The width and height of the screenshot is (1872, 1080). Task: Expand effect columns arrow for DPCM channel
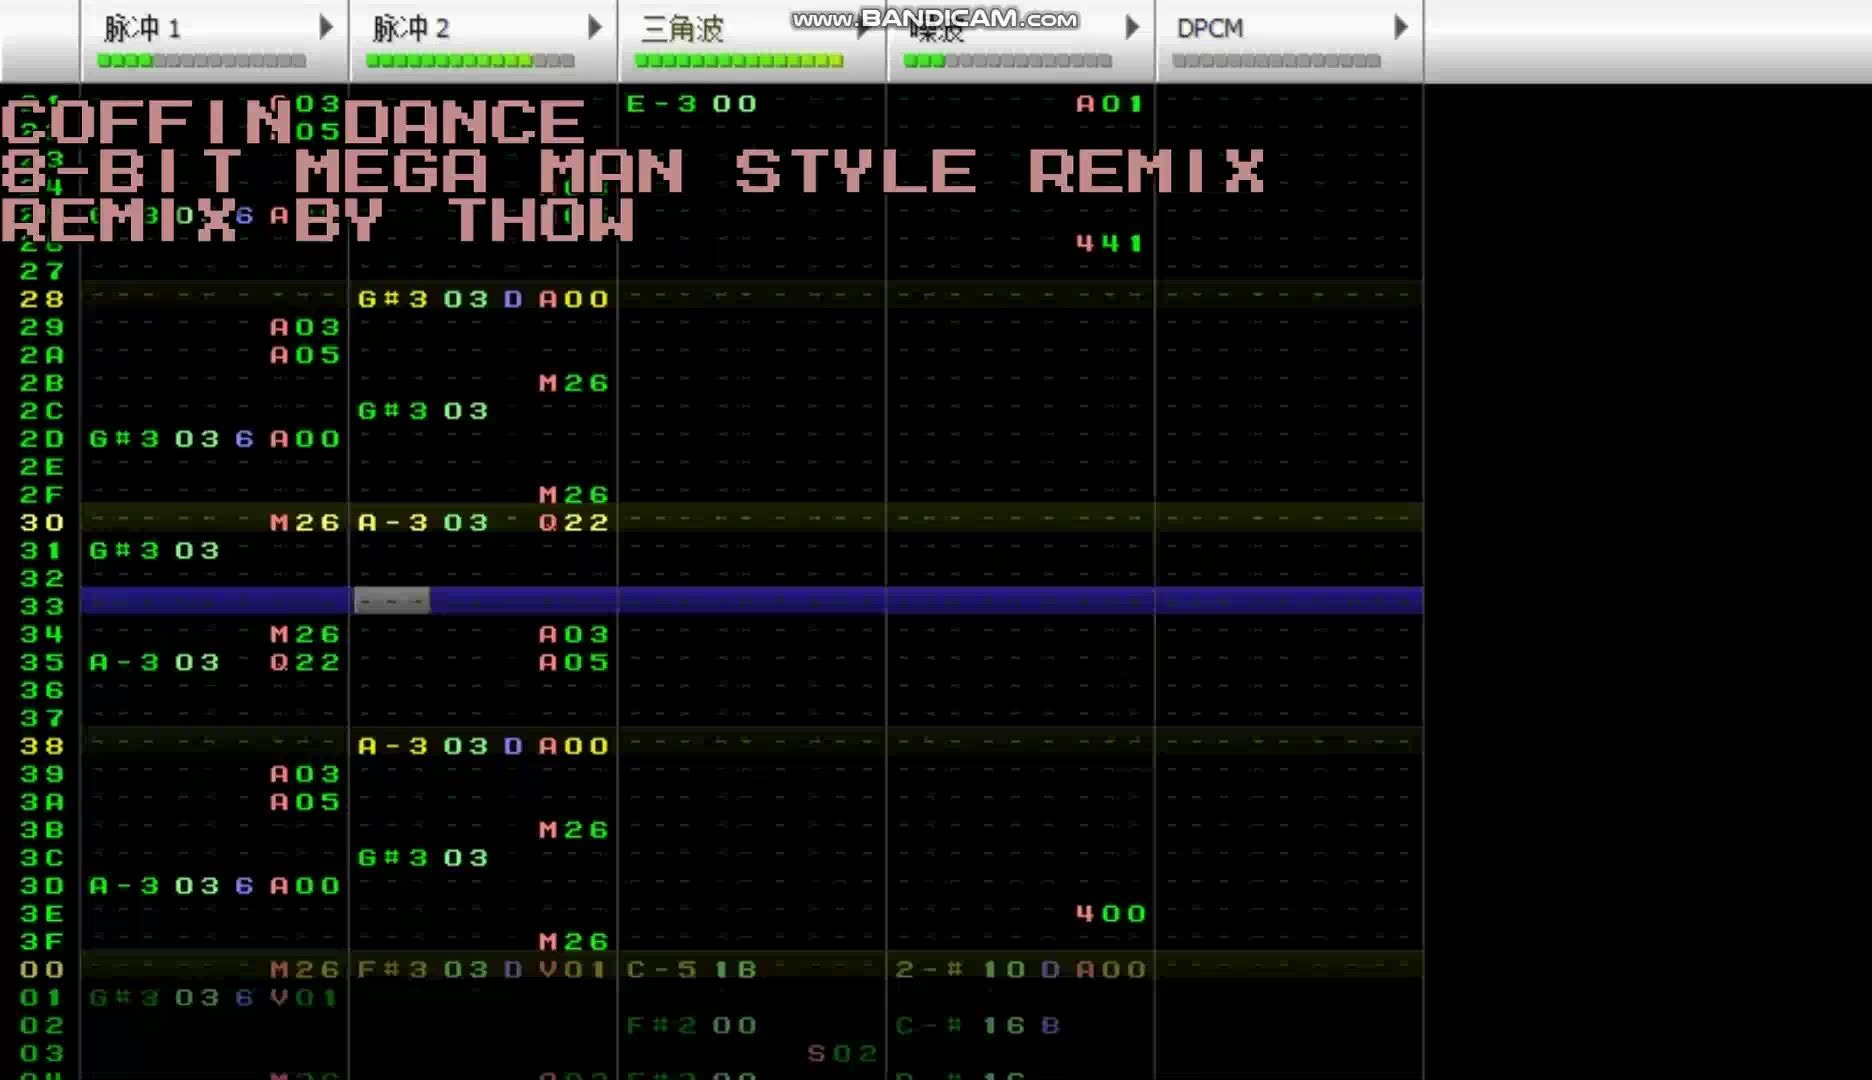tap(1401, 27)
